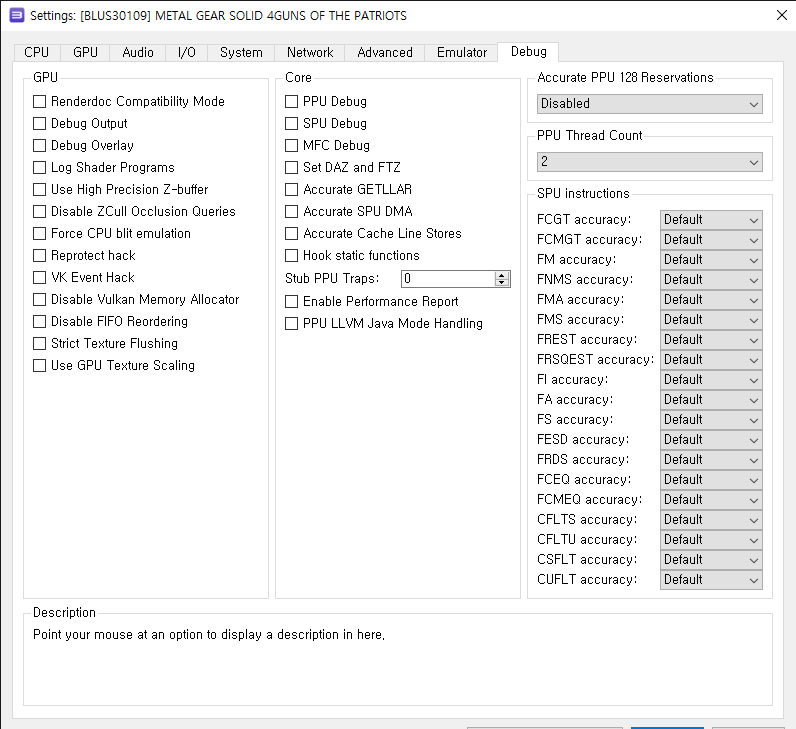Expand CFLTS accuracy dropdown
Screen dimensions: 796x729
(x=711, y=520)
